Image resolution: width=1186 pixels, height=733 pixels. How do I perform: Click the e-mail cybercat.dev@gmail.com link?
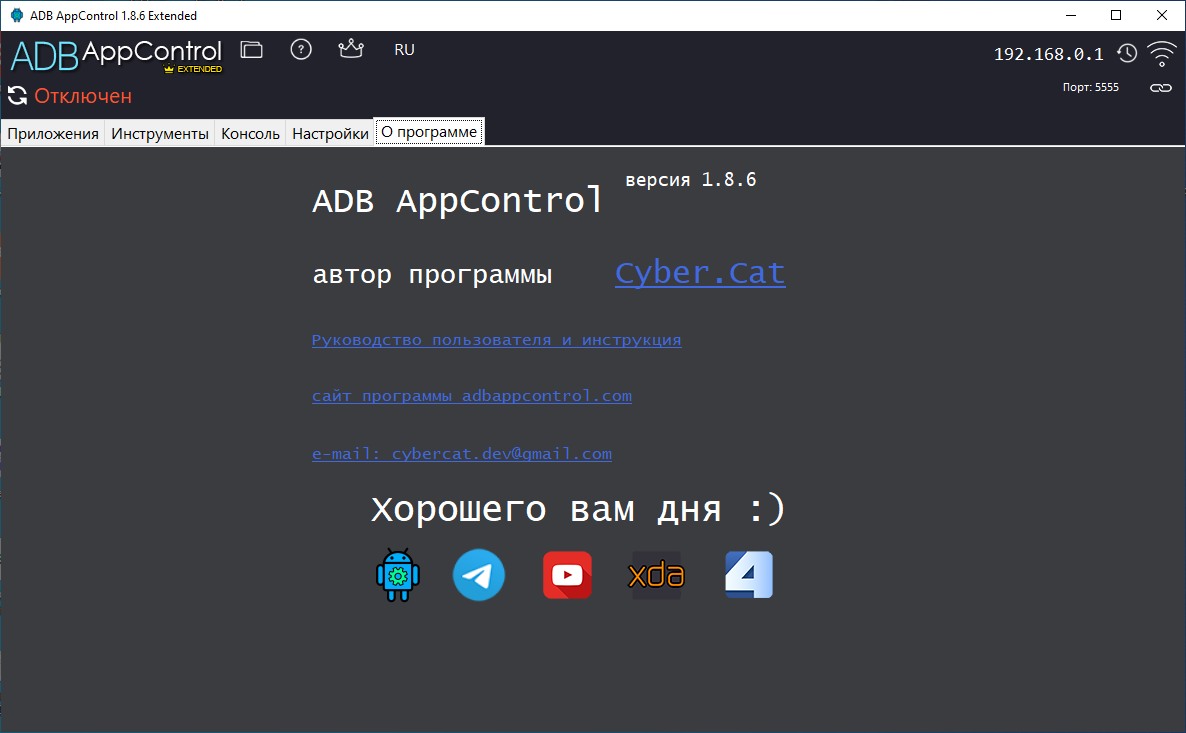tap(461, 454)
